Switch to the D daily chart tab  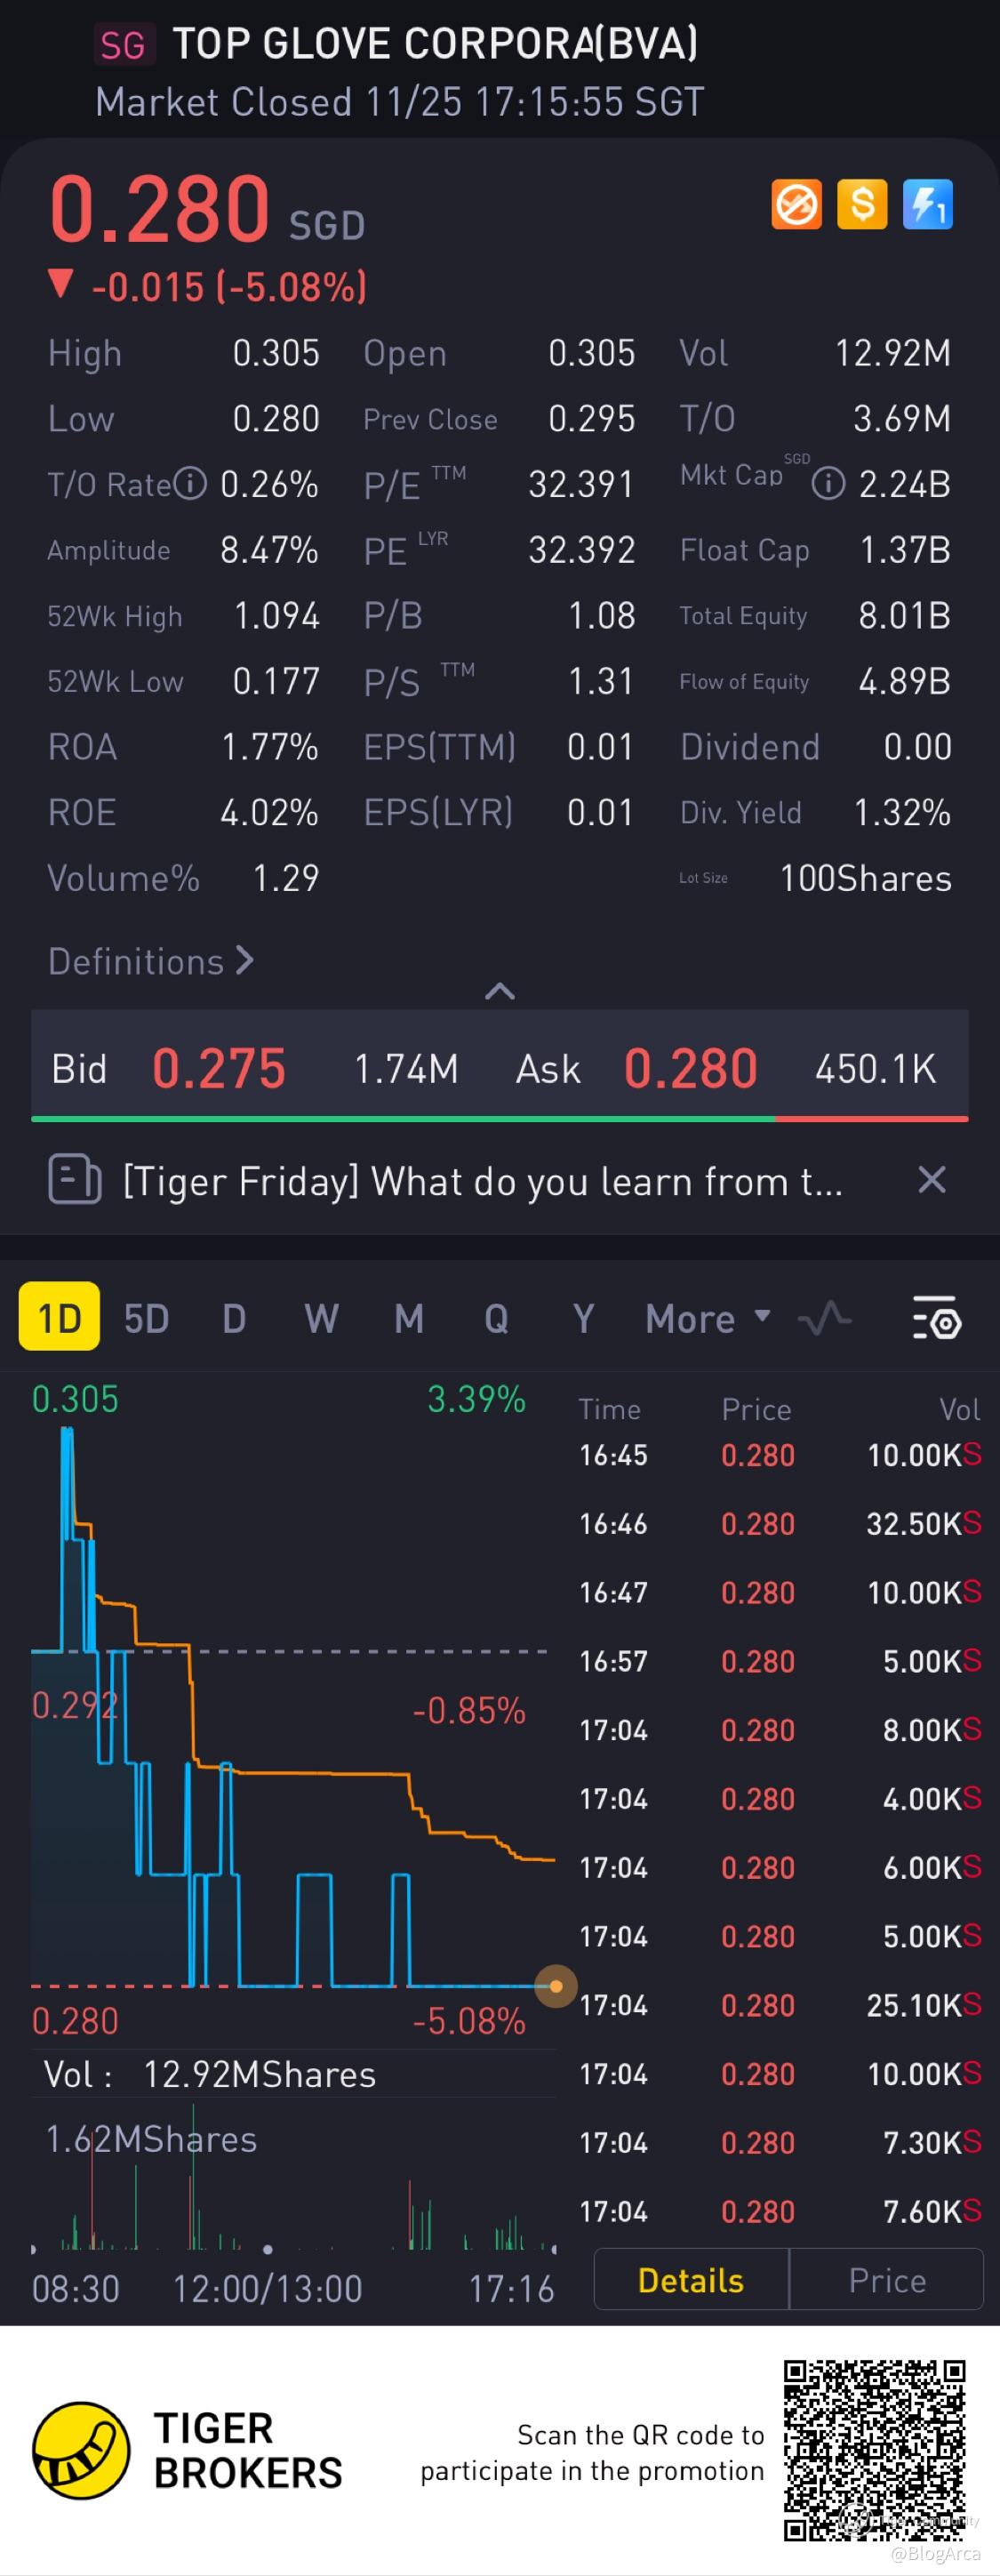tap(234, 1319)
